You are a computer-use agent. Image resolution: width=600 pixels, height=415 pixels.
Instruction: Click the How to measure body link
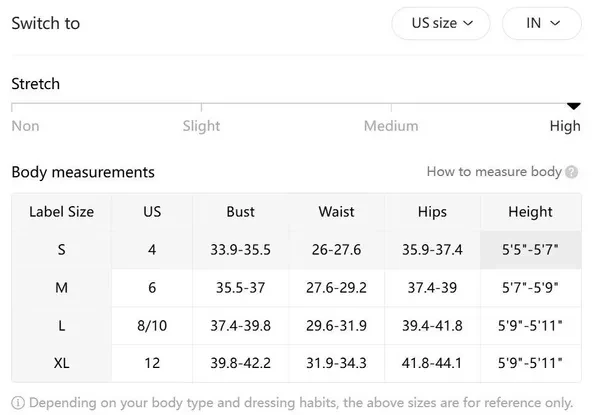point(494,172)
